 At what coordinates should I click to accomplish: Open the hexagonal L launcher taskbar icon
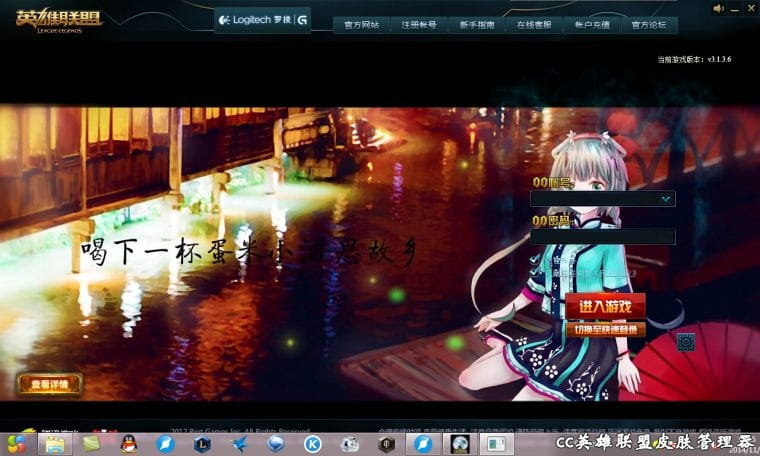click(x=202, y=444)
